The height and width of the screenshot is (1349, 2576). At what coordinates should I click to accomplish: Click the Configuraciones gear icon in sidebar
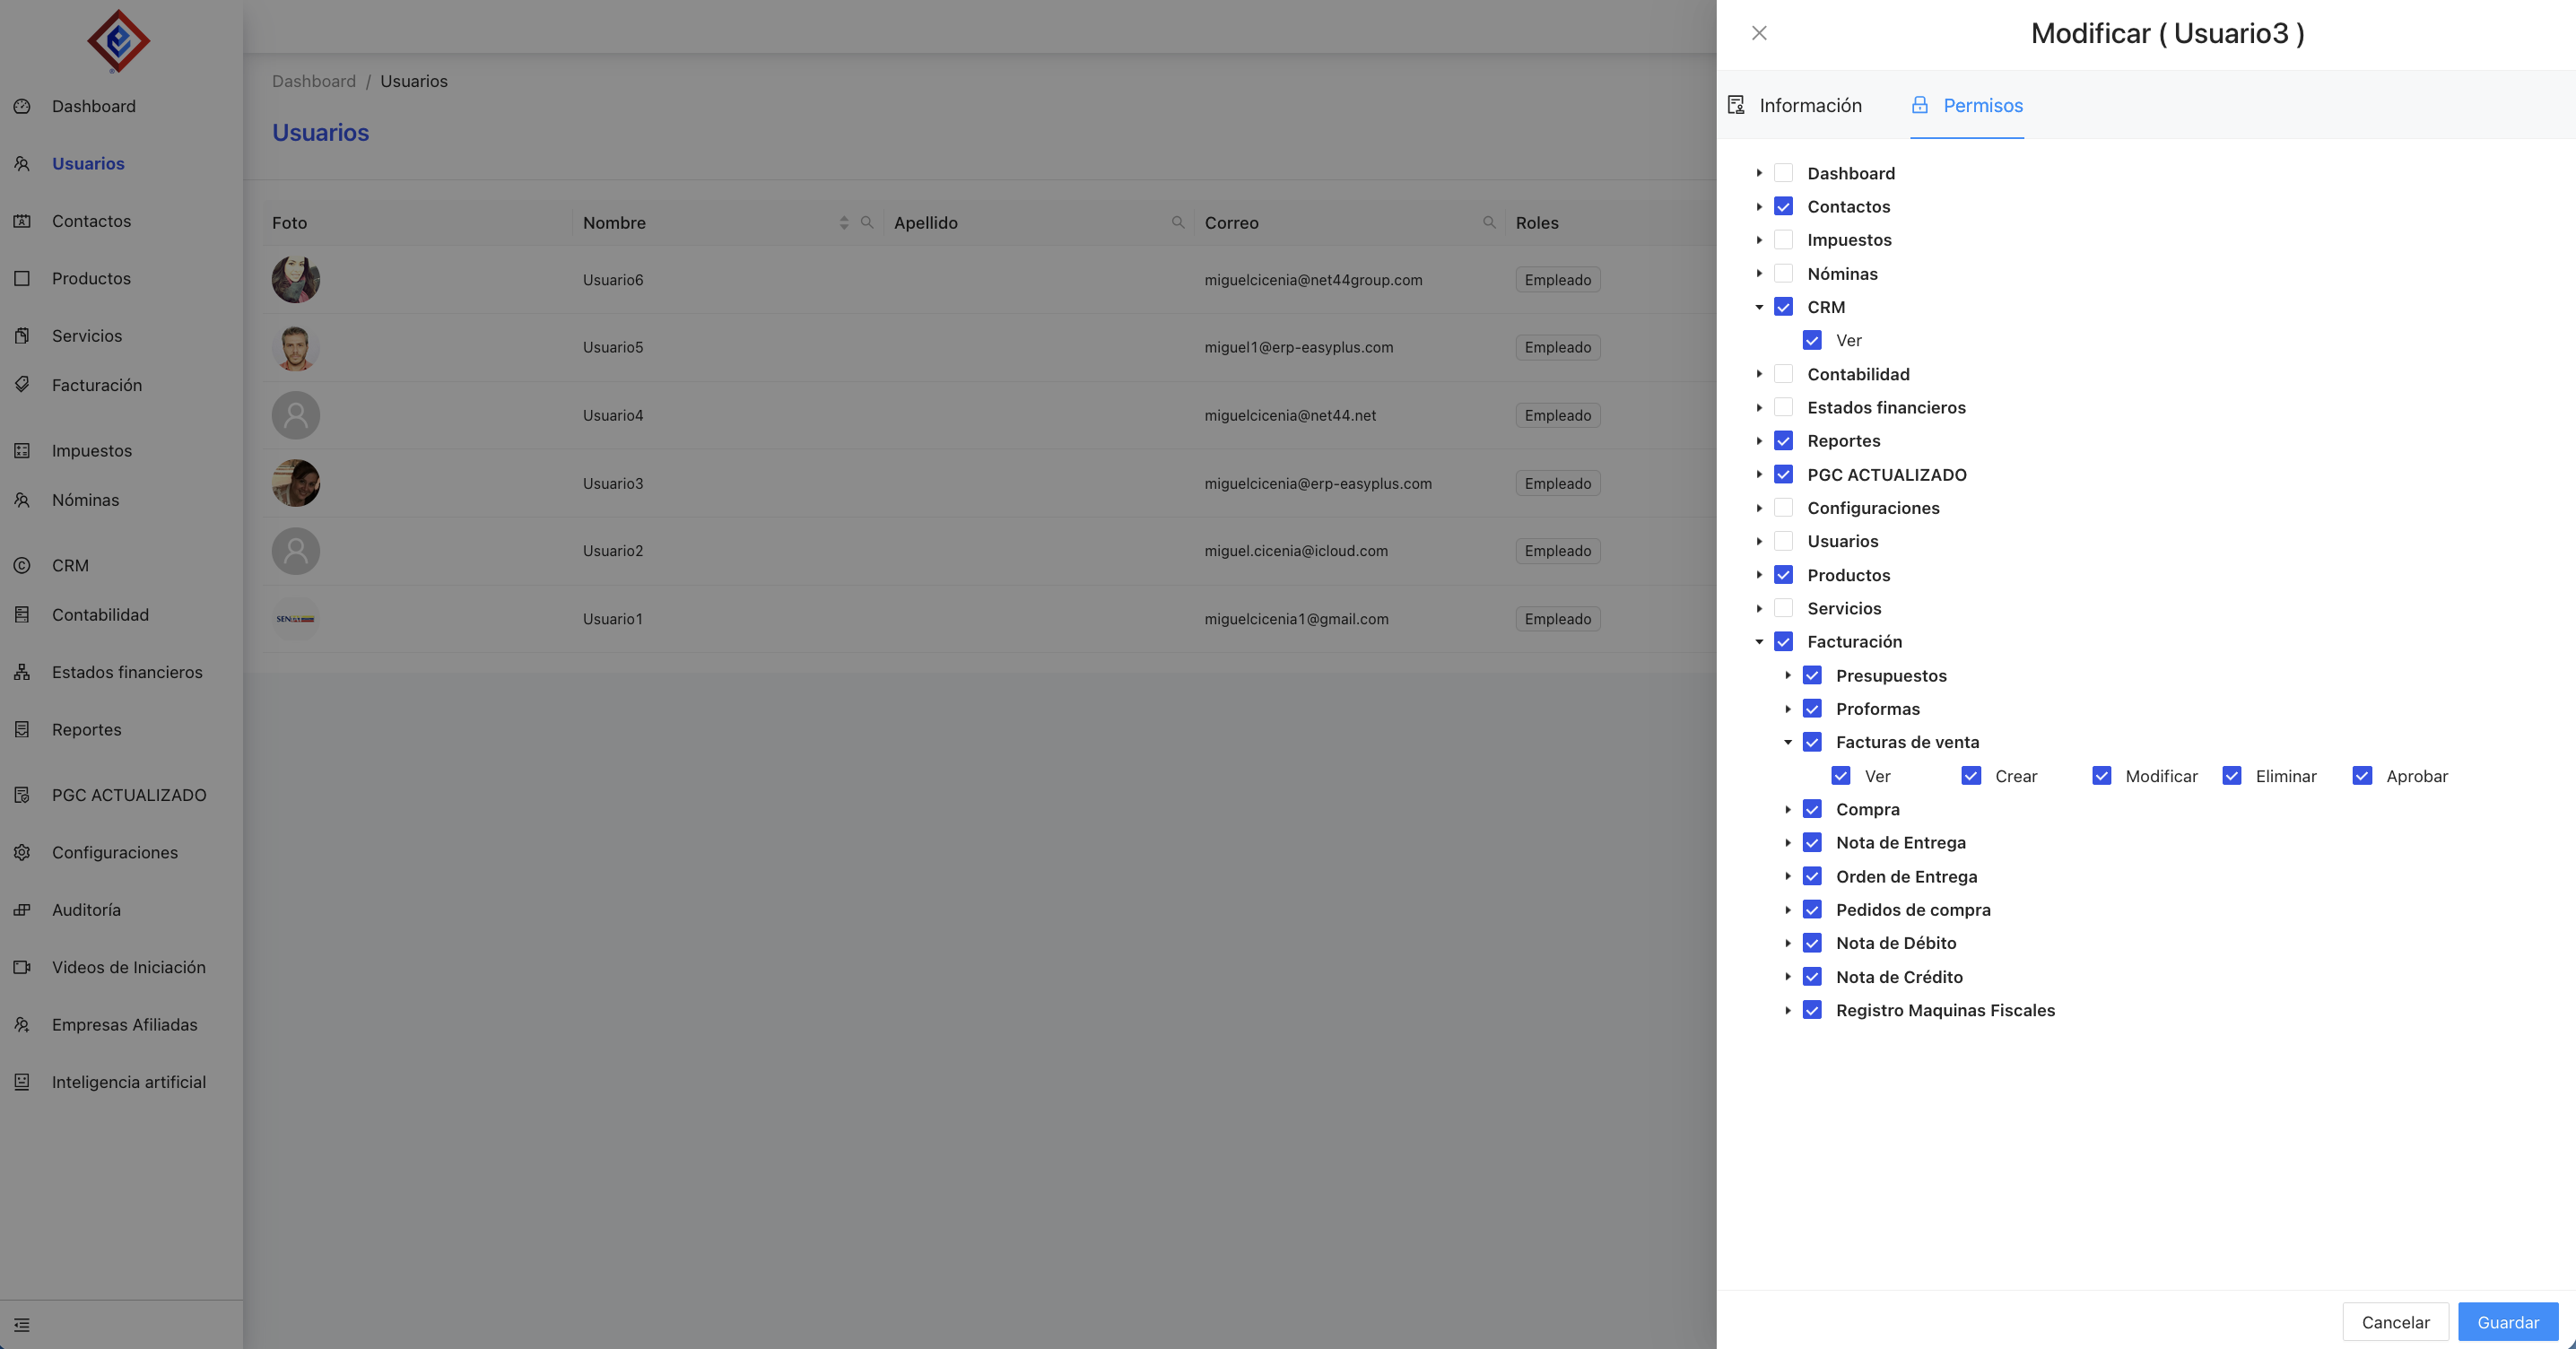point(22,852)
